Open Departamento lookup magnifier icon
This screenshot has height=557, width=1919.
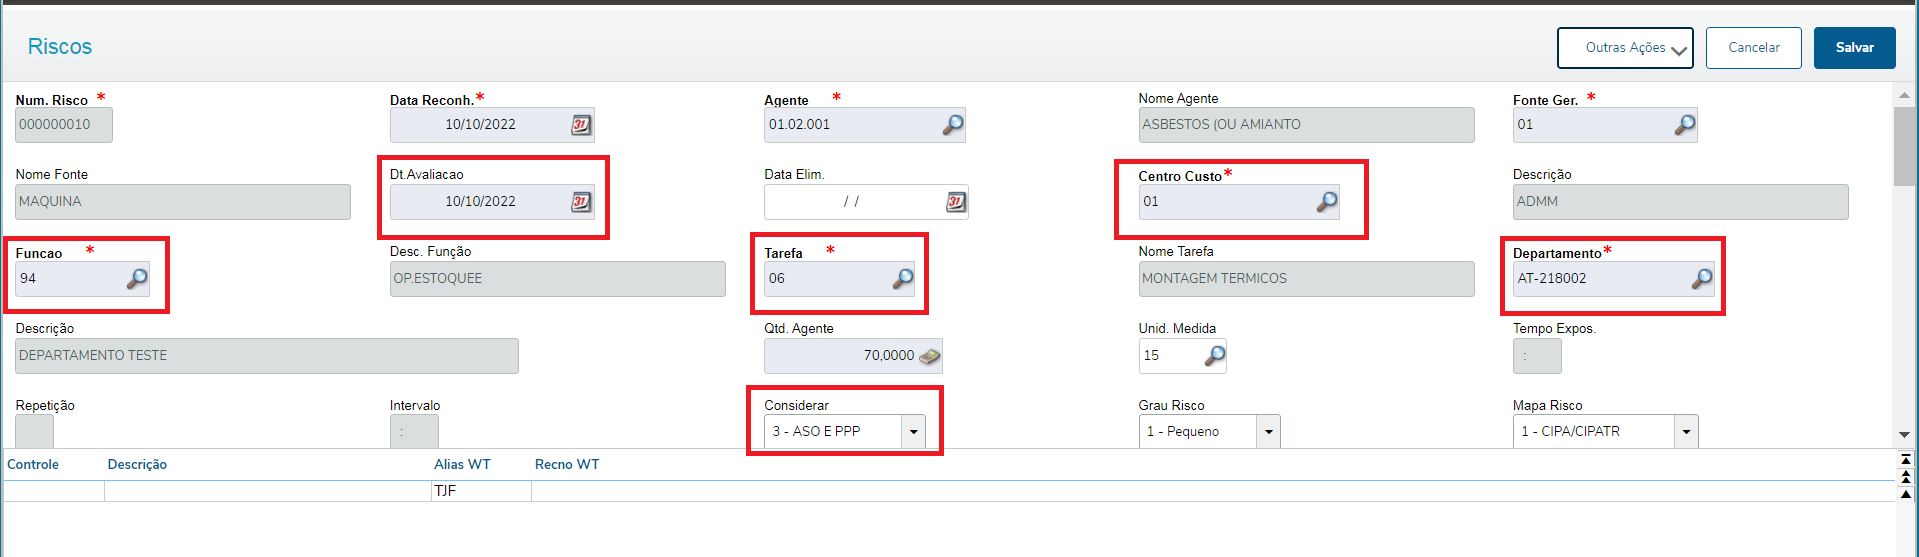[x=1701, y=279]
